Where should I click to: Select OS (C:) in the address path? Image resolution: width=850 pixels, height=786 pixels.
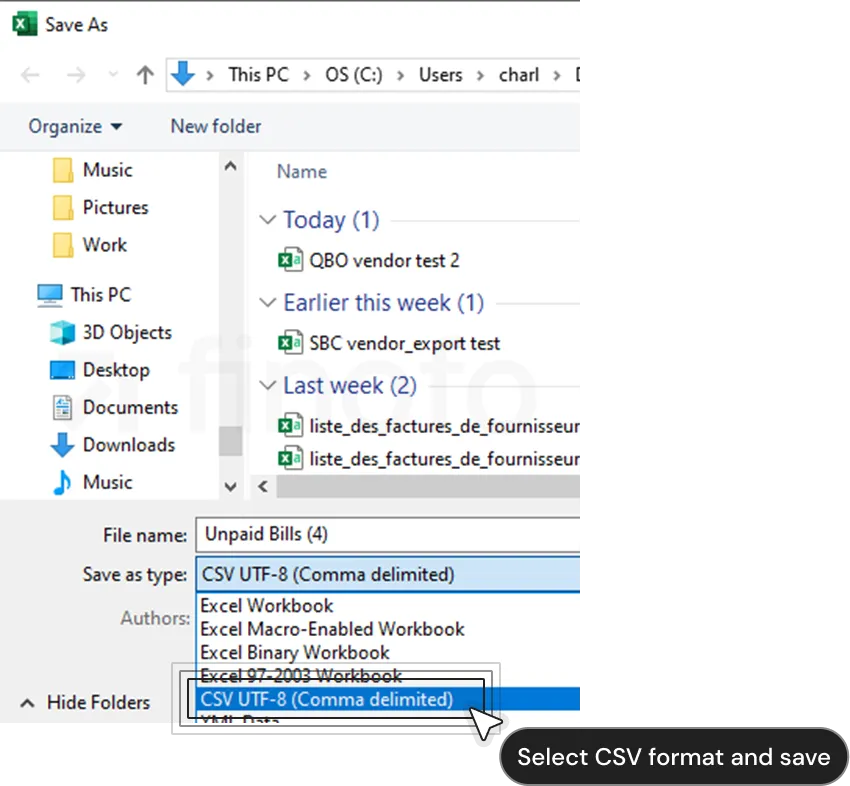353,74
